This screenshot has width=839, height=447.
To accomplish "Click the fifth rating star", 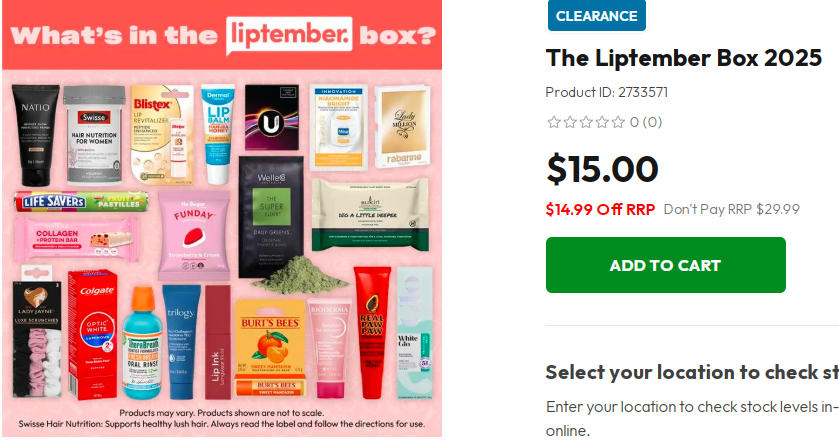I will tap(618, 122).
